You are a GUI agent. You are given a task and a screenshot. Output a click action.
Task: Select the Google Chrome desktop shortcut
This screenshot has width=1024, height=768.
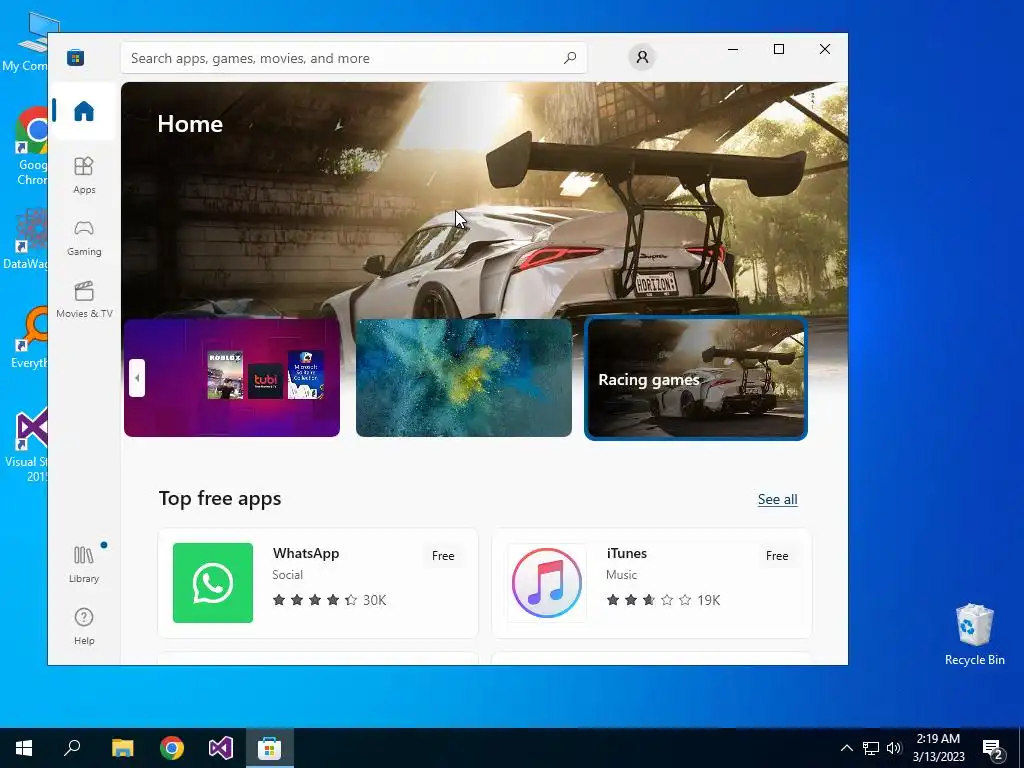coord(31,147)
